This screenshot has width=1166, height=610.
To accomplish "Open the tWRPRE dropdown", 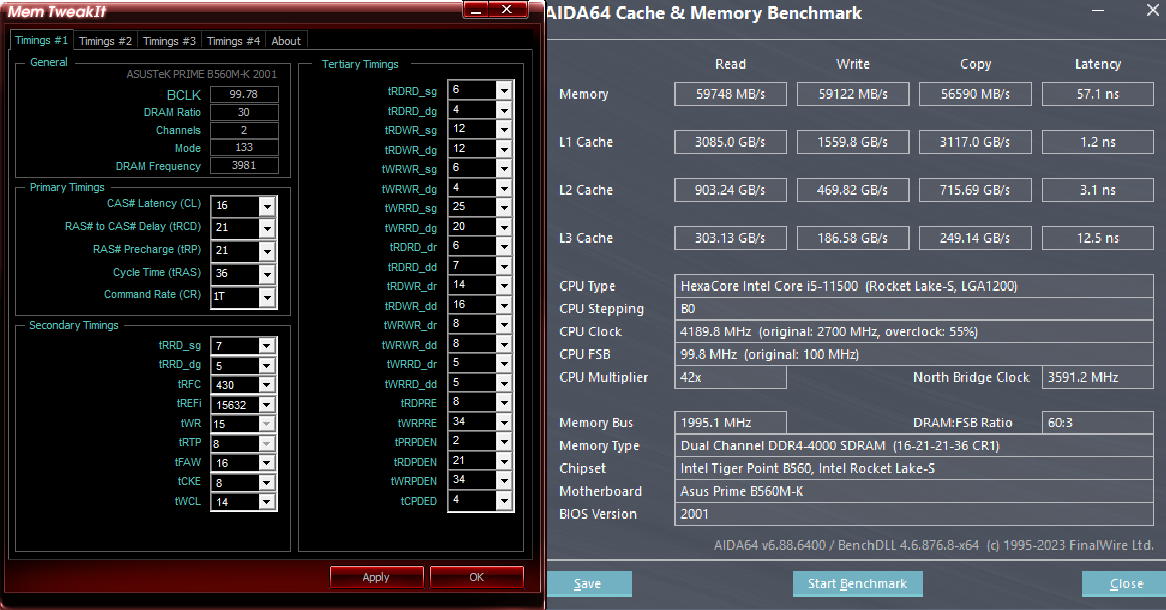I will 504,423.
